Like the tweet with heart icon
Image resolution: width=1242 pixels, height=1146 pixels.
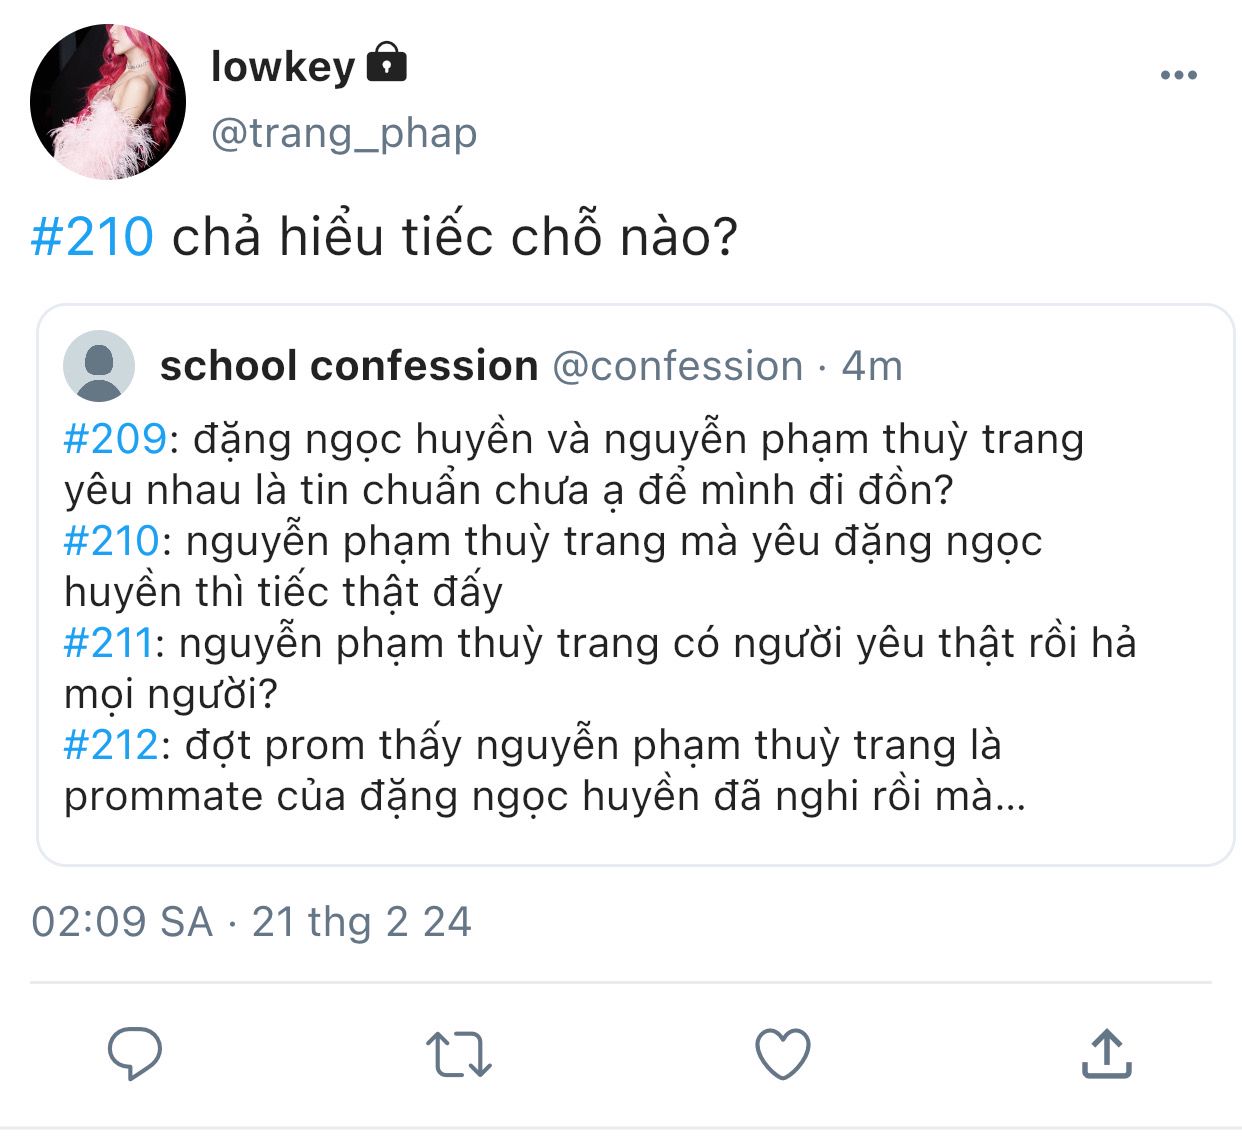[x=782, y=1054]
